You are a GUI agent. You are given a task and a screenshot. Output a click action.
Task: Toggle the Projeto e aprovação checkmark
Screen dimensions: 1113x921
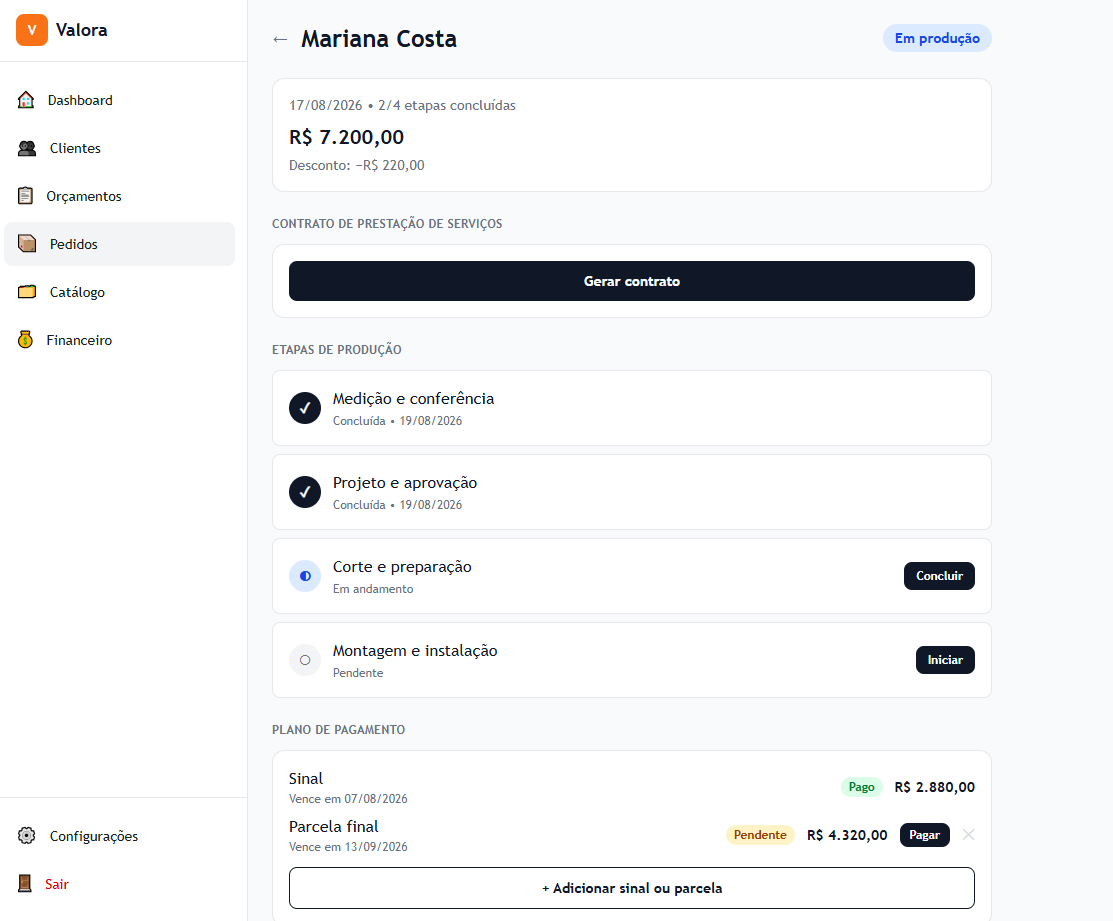pyautogui.click(x=305, y=492)
